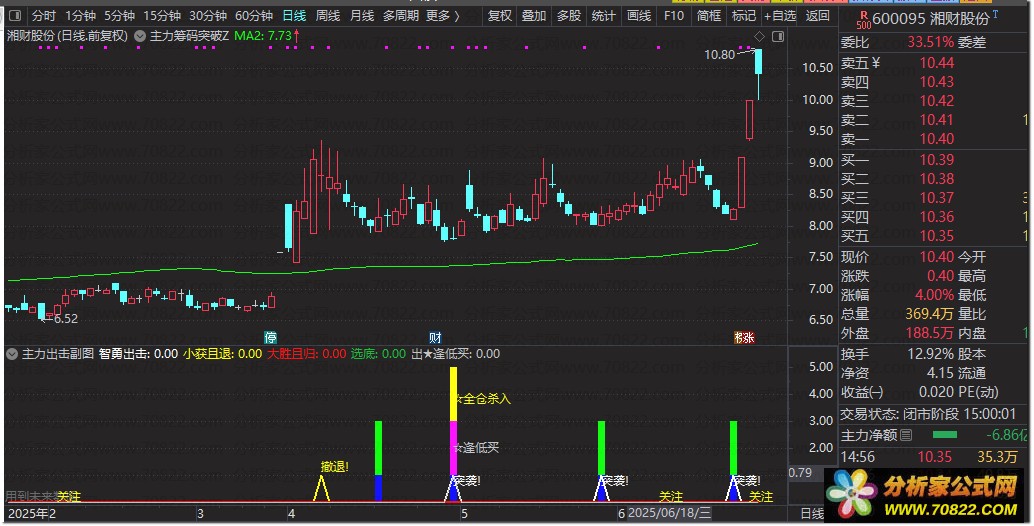Click the 总量 369.4万 value
The image size is (1034, 526).
click(x=929, y=314)
